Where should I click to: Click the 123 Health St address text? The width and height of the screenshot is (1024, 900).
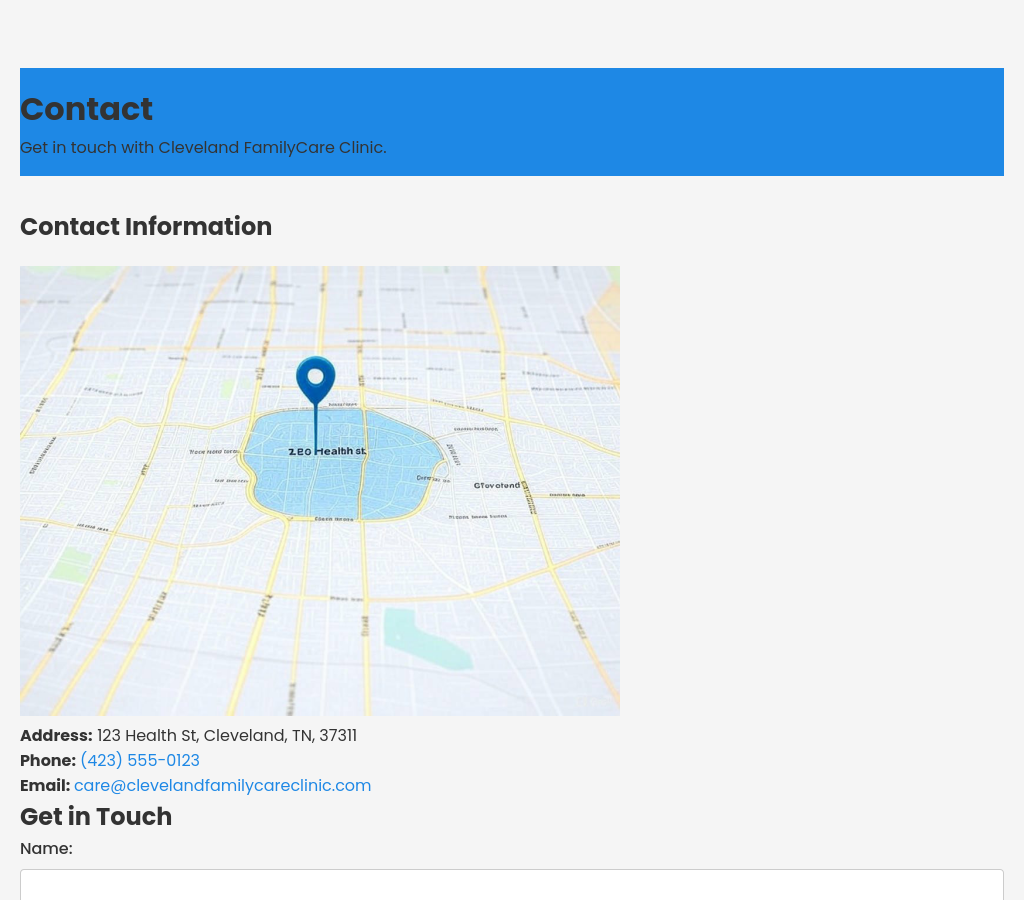click(226, 736)
